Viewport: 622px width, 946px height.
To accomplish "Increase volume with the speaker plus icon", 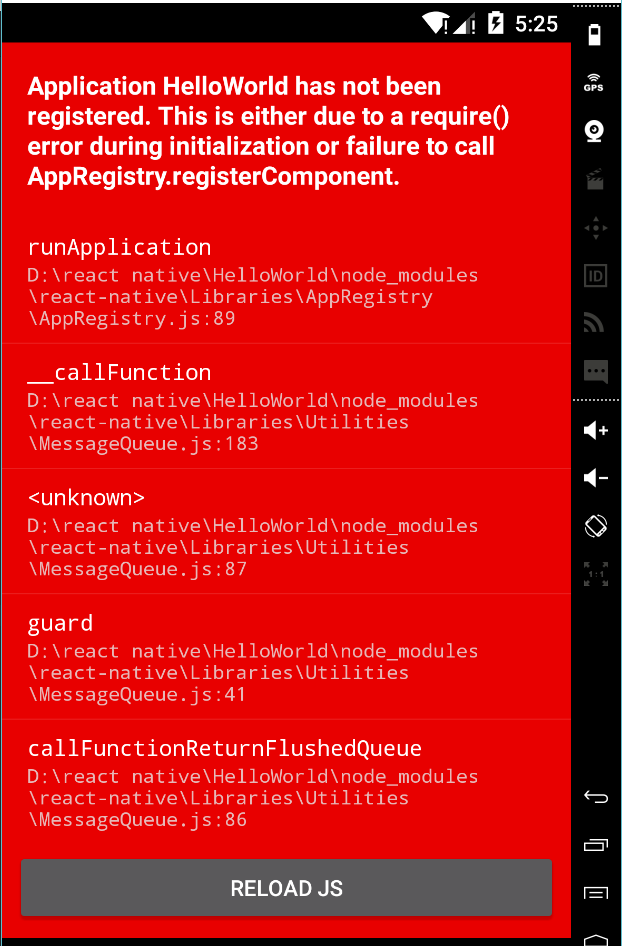I will click(x=595, y=430).
